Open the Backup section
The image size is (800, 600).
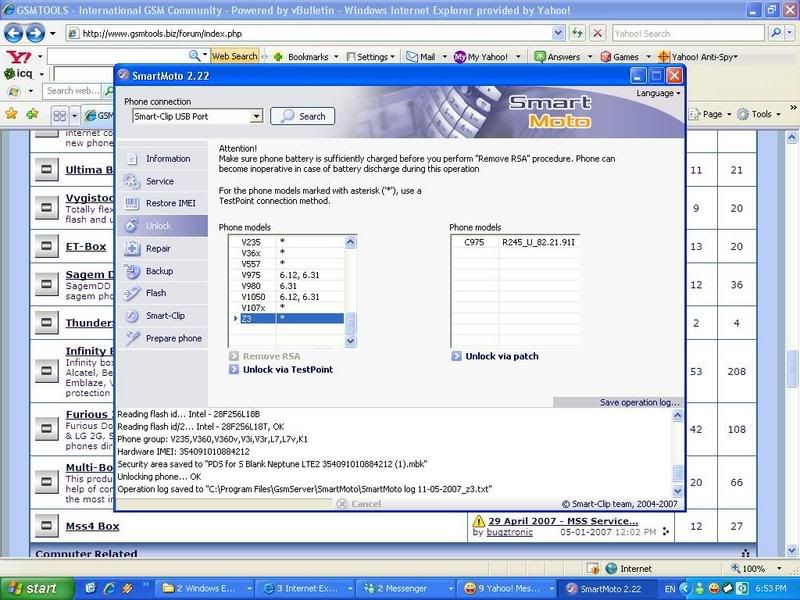coord(162,271)
